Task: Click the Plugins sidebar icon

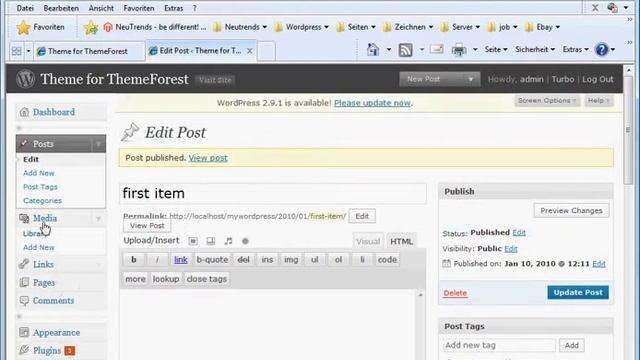Action: 24,350
